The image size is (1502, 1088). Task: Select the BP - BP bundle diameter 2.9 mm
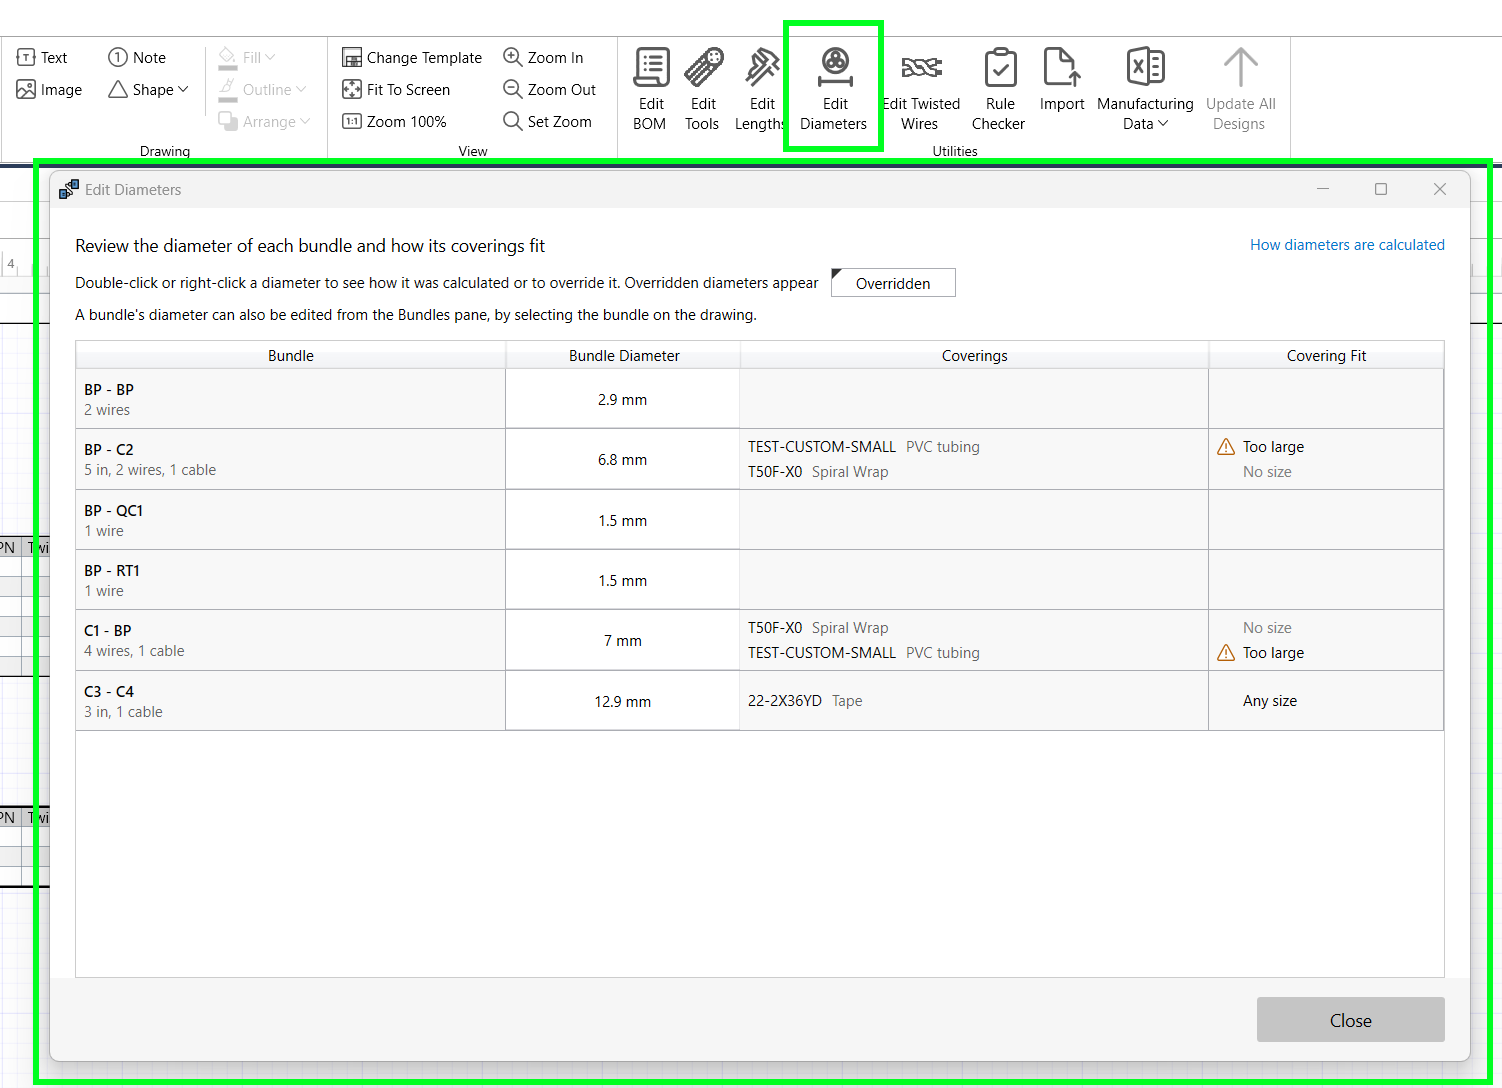[x=623, y=399]
